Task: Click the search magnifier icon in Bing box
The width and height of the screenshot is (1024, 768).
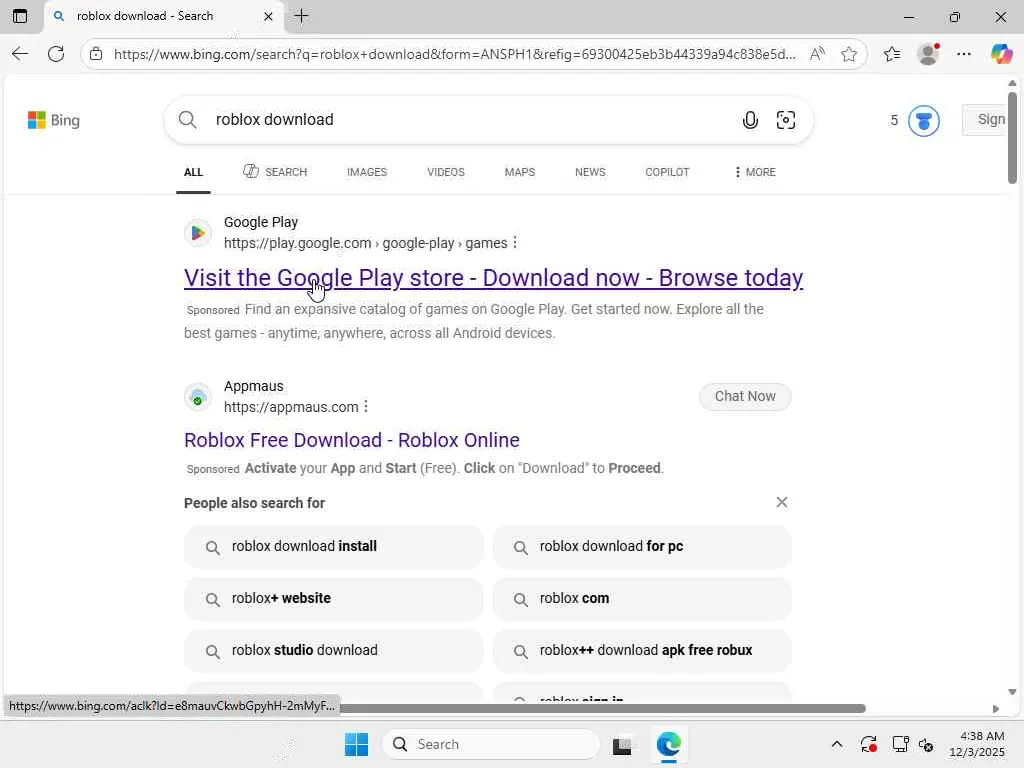Action: coord(187,120)
